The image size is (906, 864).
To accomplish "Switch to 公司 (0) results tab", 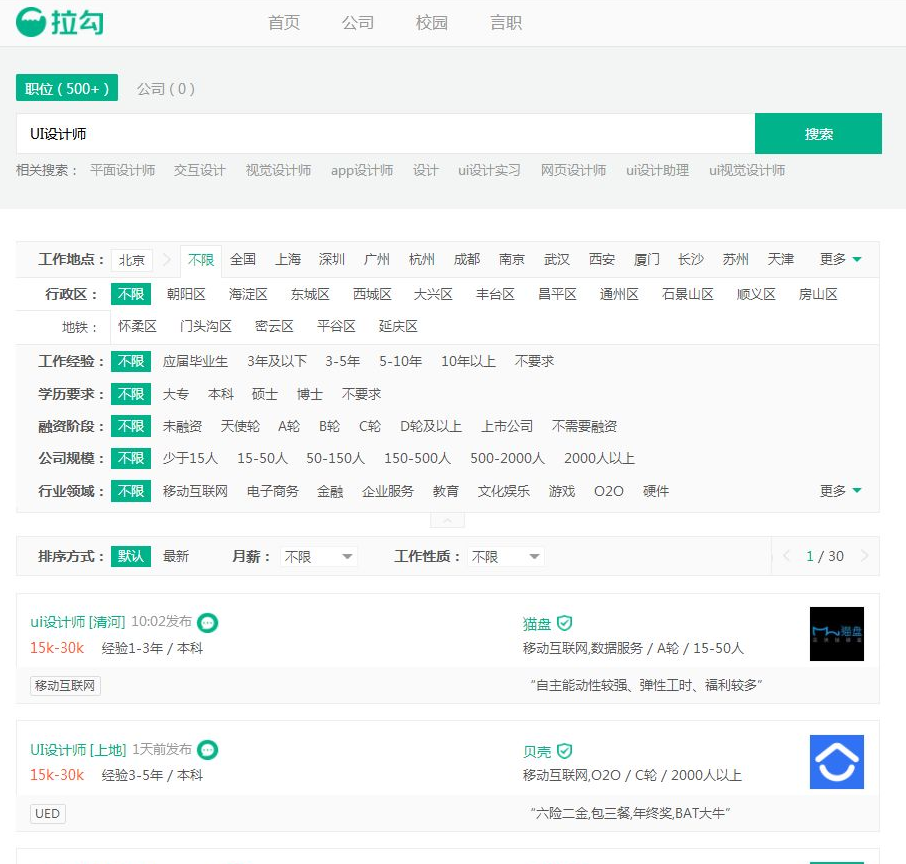I will [166, 88].
